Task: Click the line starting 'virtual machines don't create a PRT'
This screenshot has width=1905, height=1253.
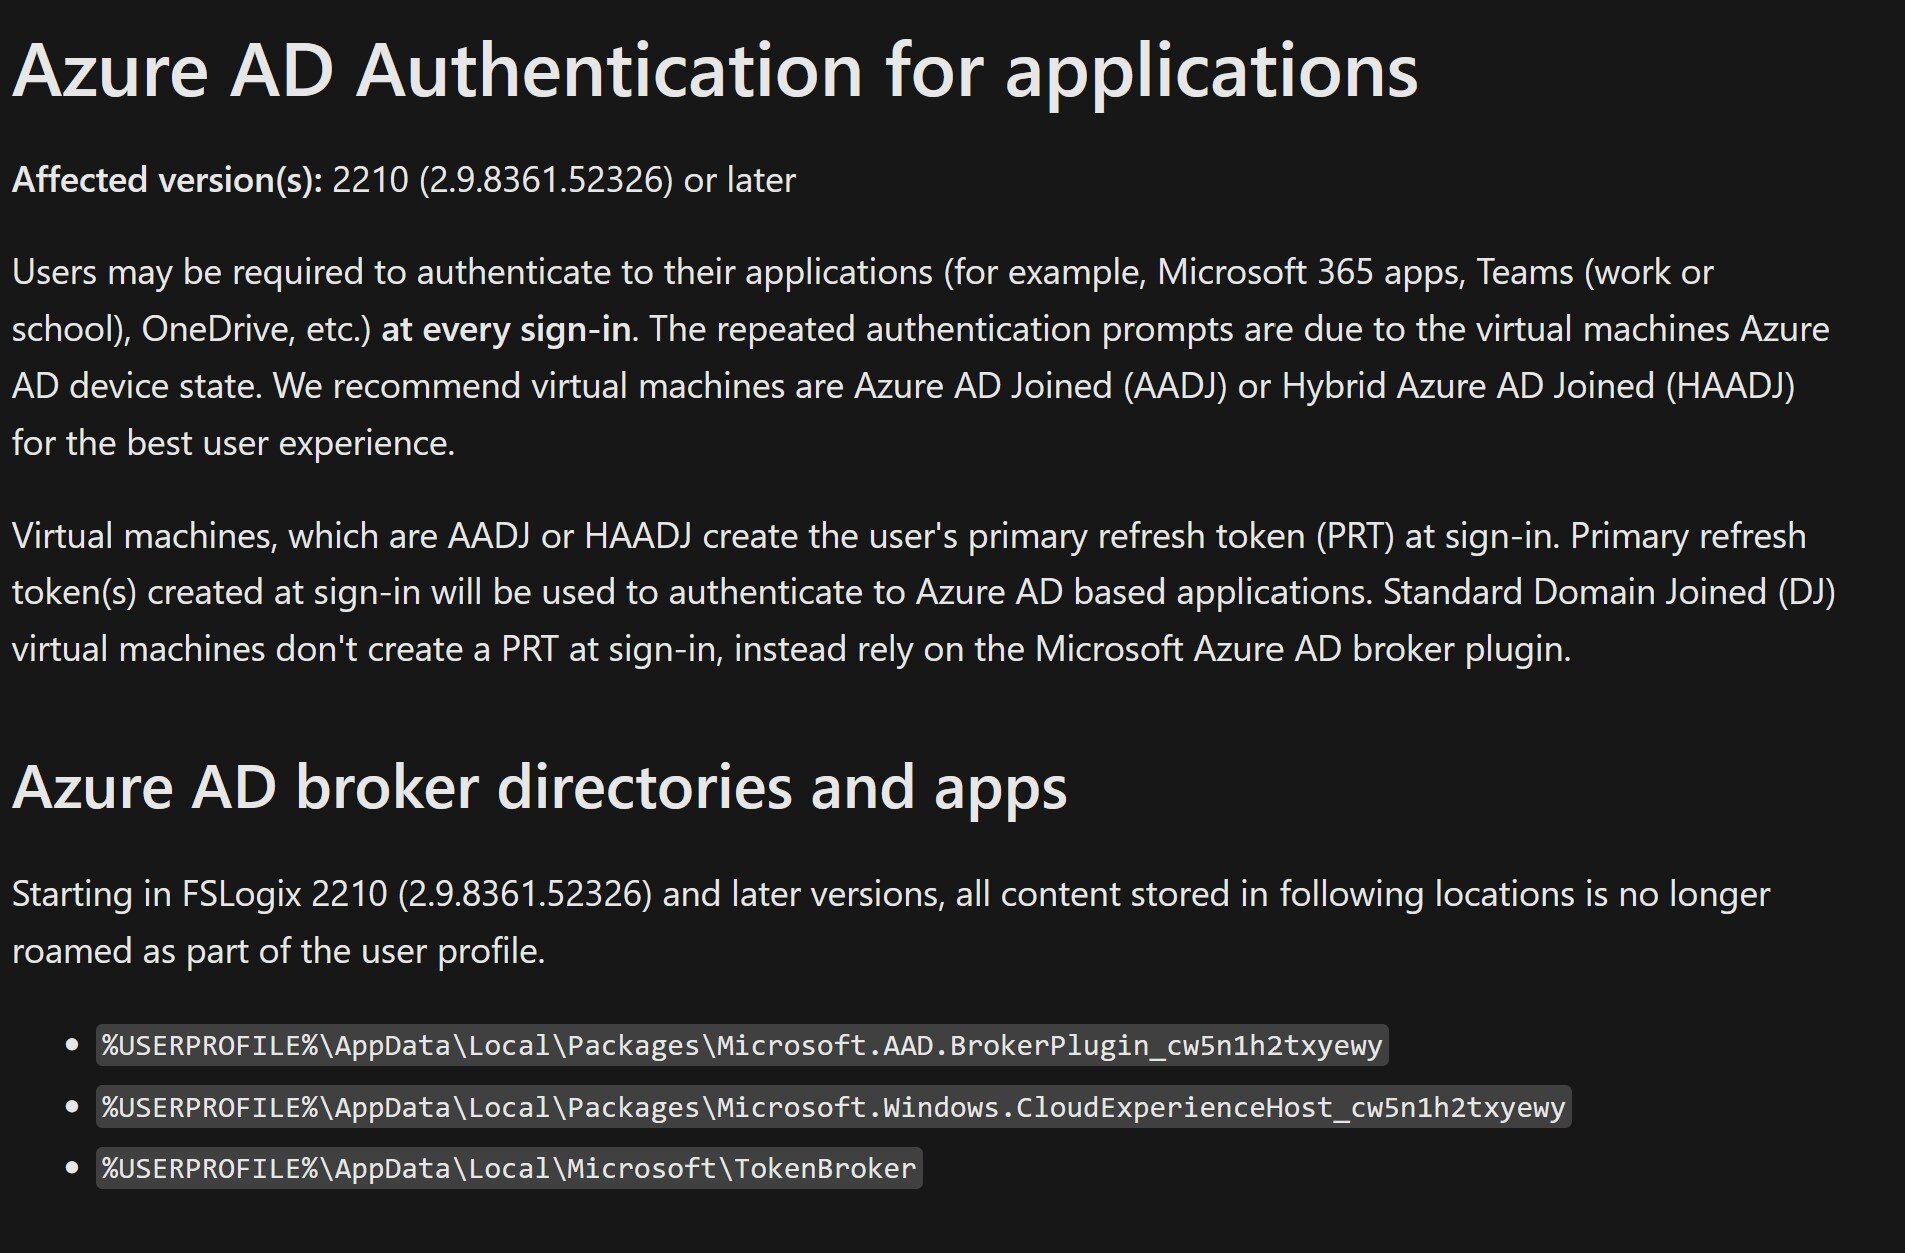Action: tap(791, 649)
